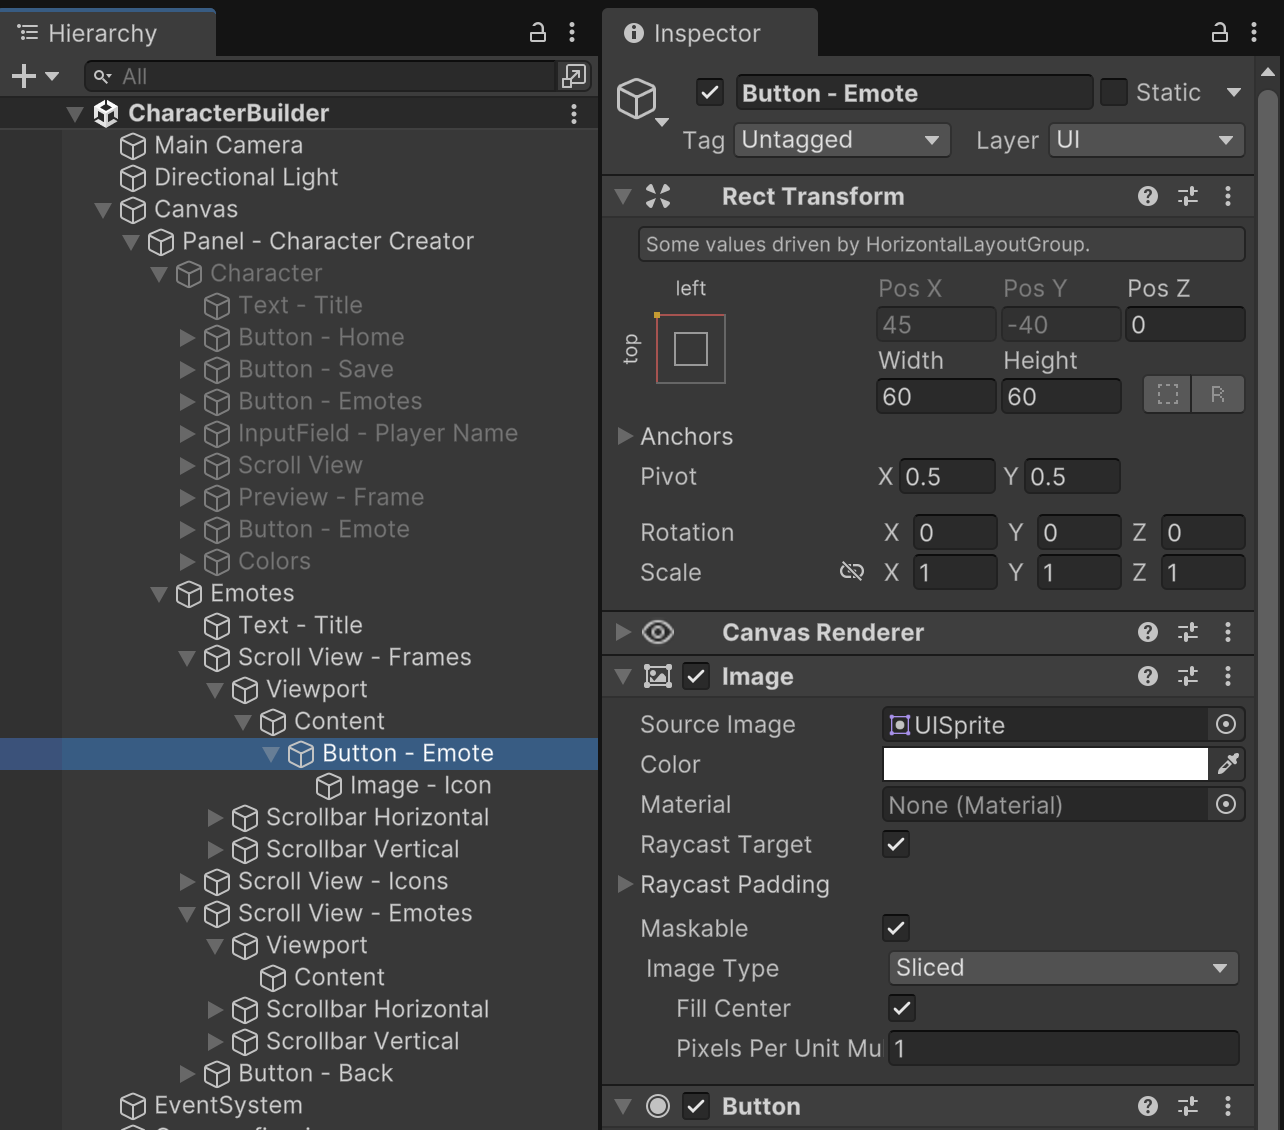
Task: Disable the Raycast Target checkbox
Action: (x=896, y=845)
